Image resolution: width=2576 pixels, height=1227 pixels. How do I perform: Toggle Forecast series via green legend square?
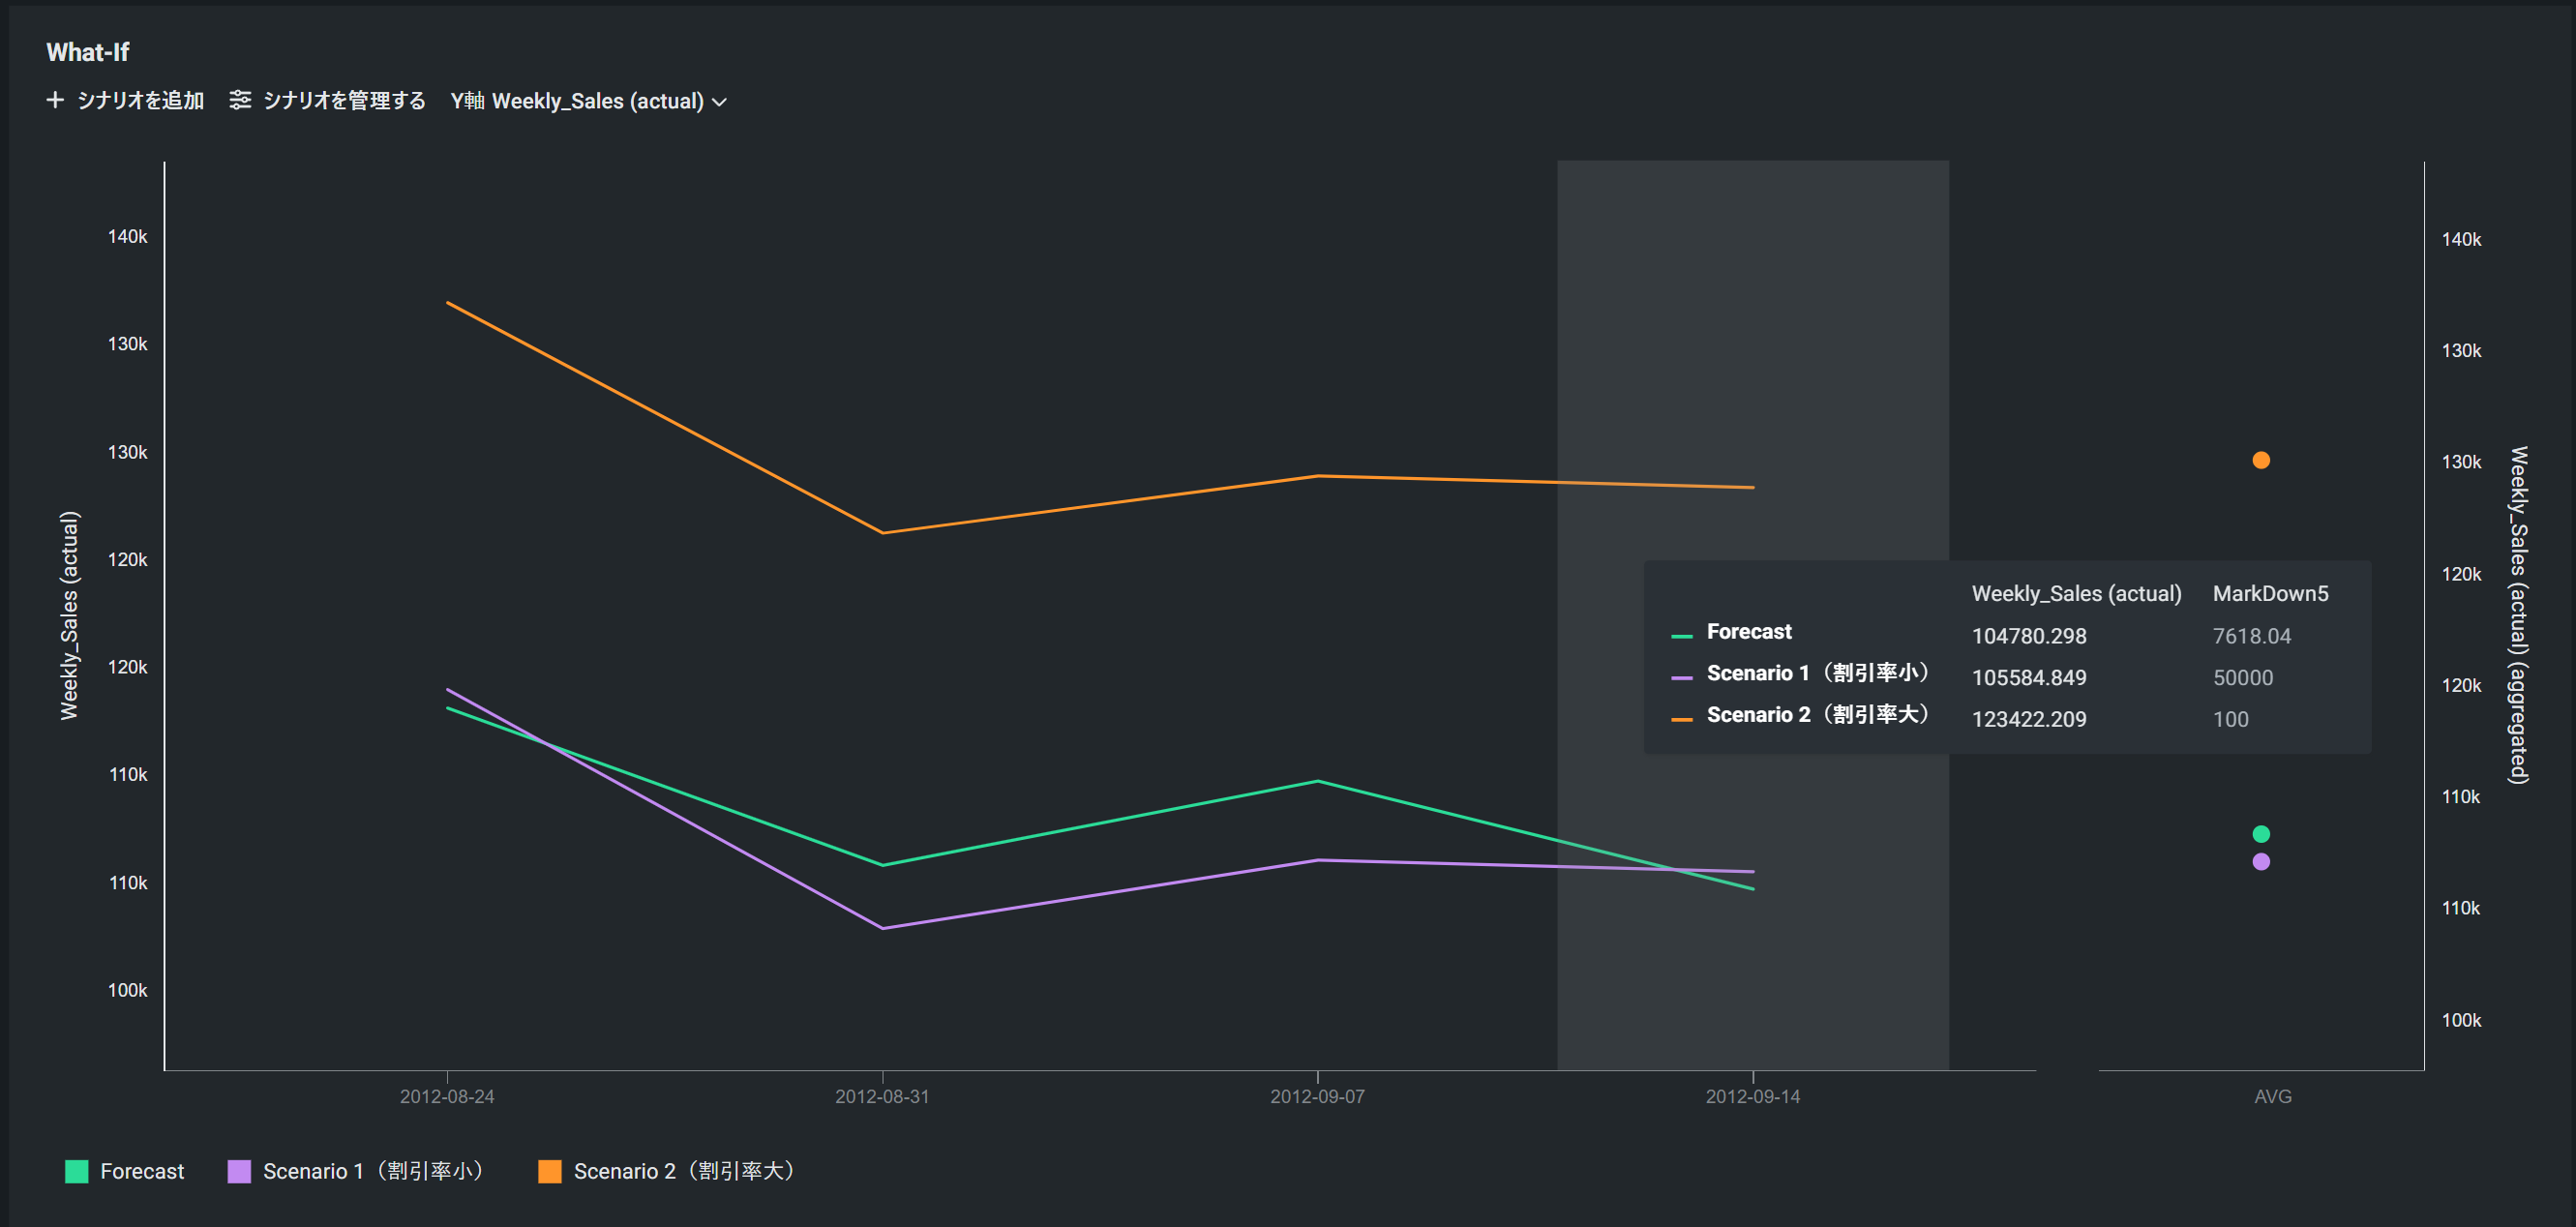pyautogui.click(x=76, y=1171)
